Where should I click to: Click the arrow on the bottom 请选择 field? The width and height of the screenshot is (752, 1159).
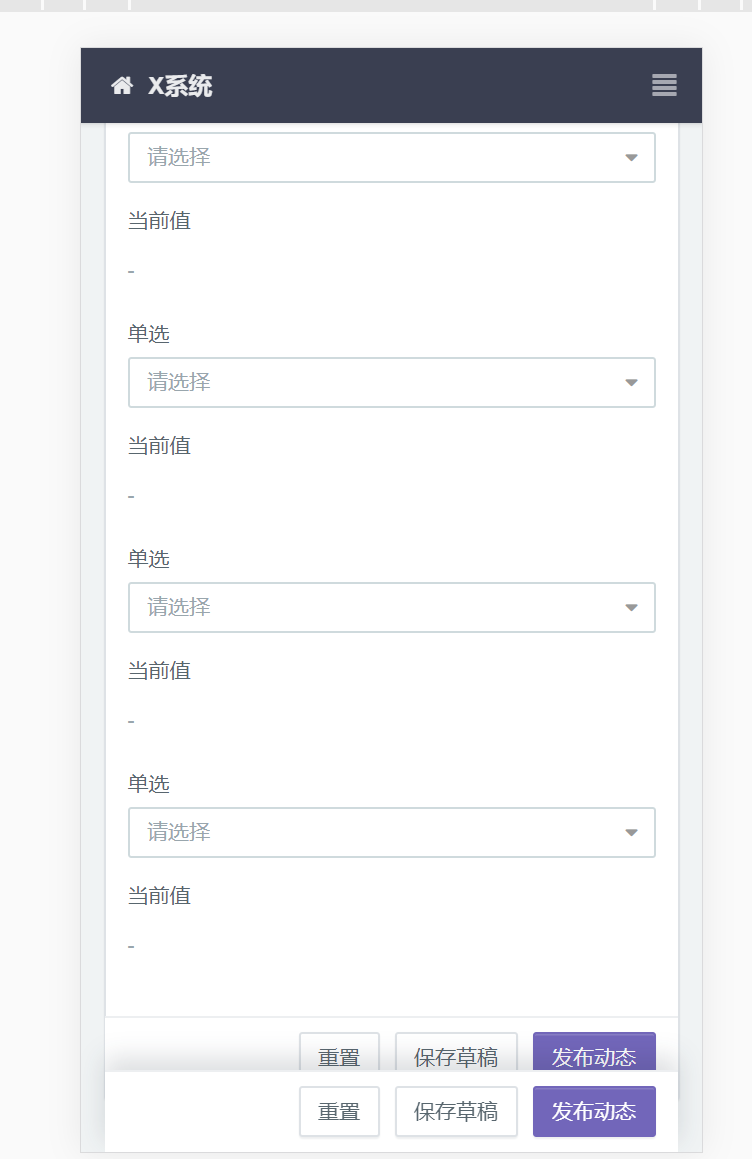coord(632,832)
